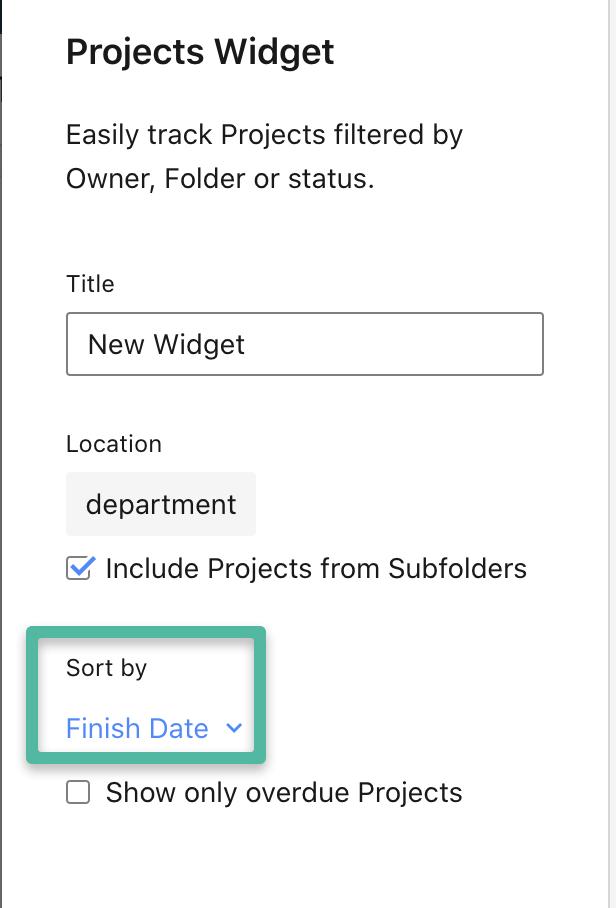616x908 pixels.
Task: Click the 'Title' field label
Action: tap(90, 284)
